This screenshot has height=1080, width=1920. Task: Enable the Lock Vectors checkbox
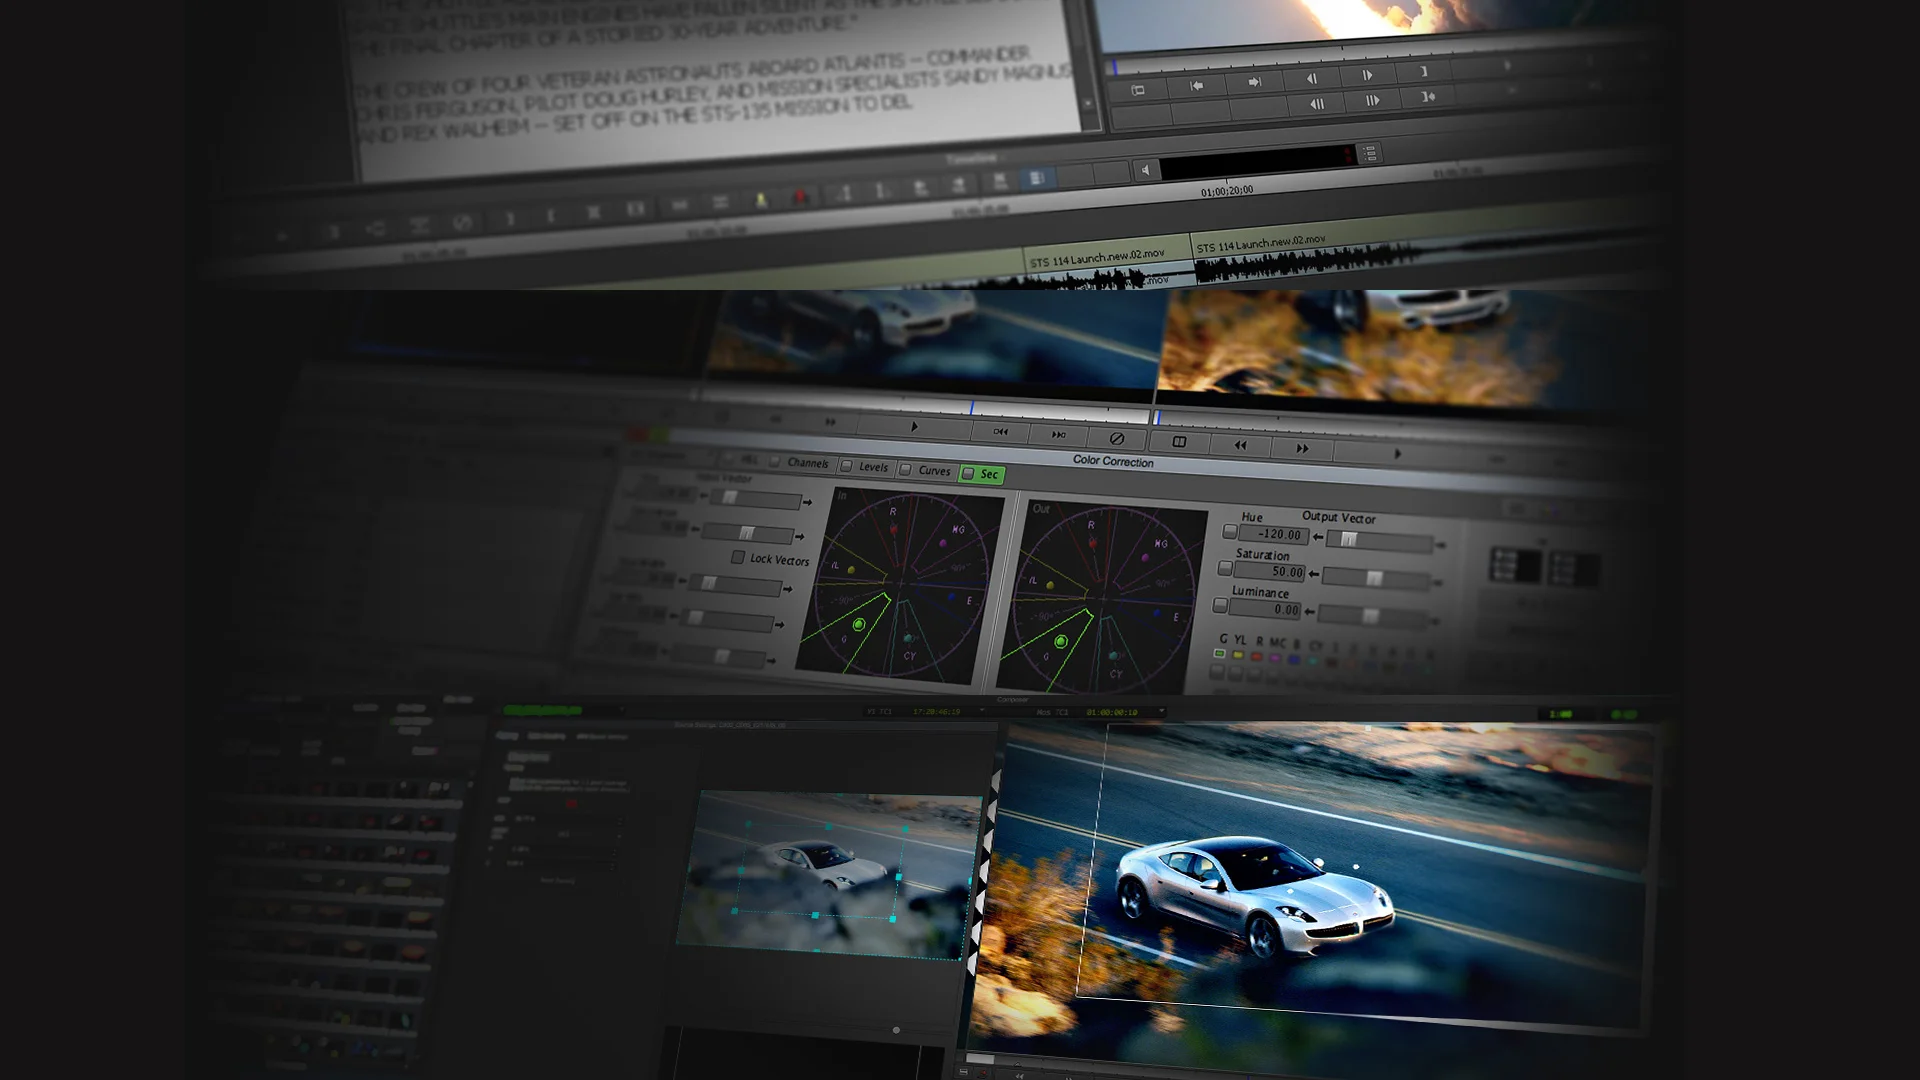click(x=738, y=557)
